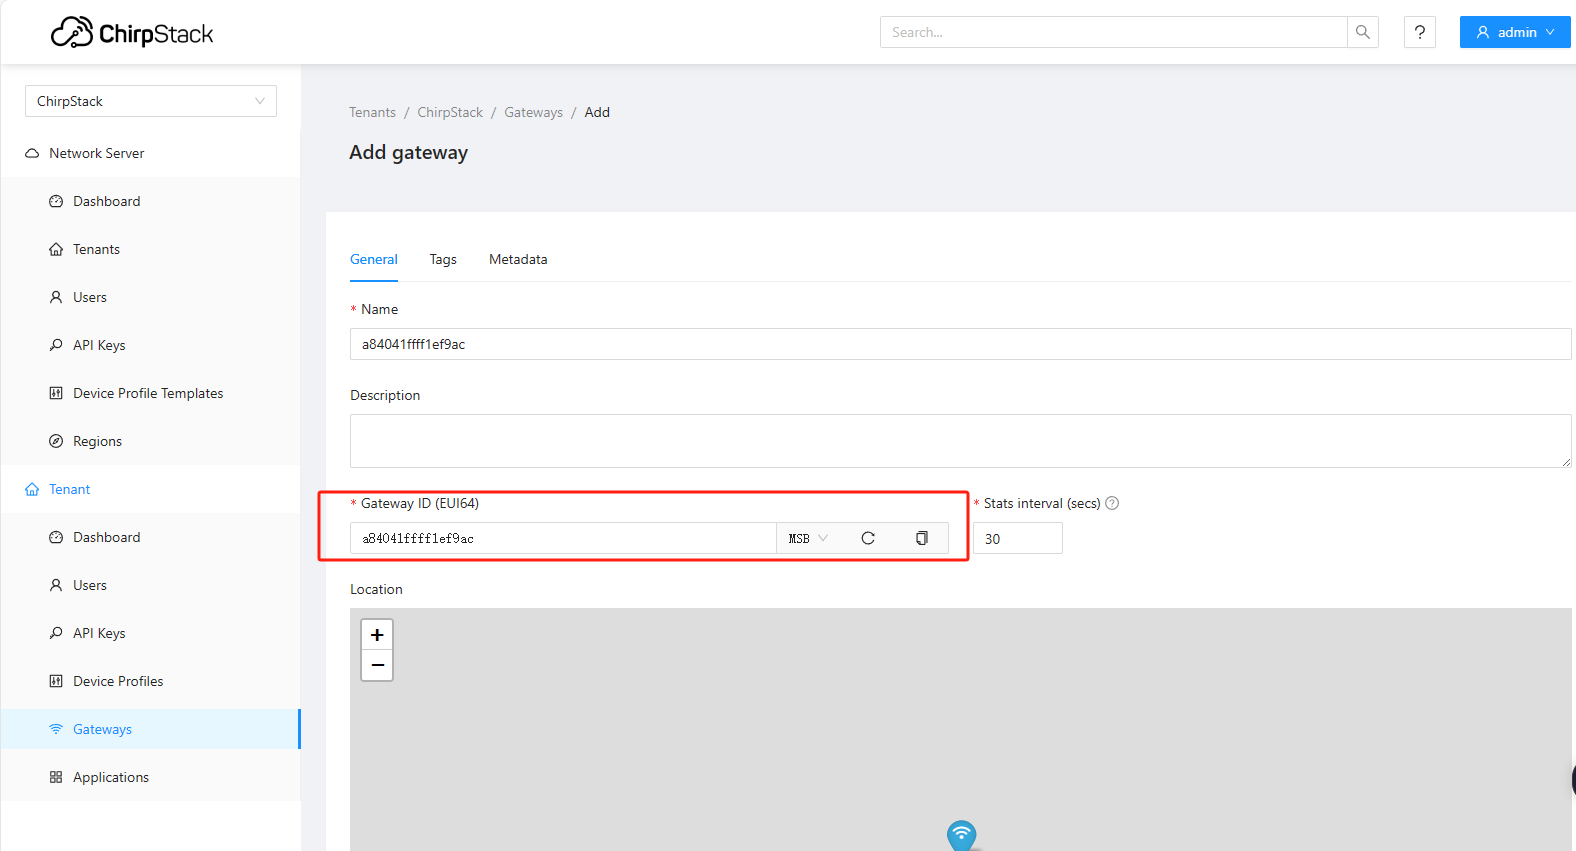Image resolution: width=1576 pixels, height=851 pixels.
Task: Open the help question mark button
Action: point(1420,32)
